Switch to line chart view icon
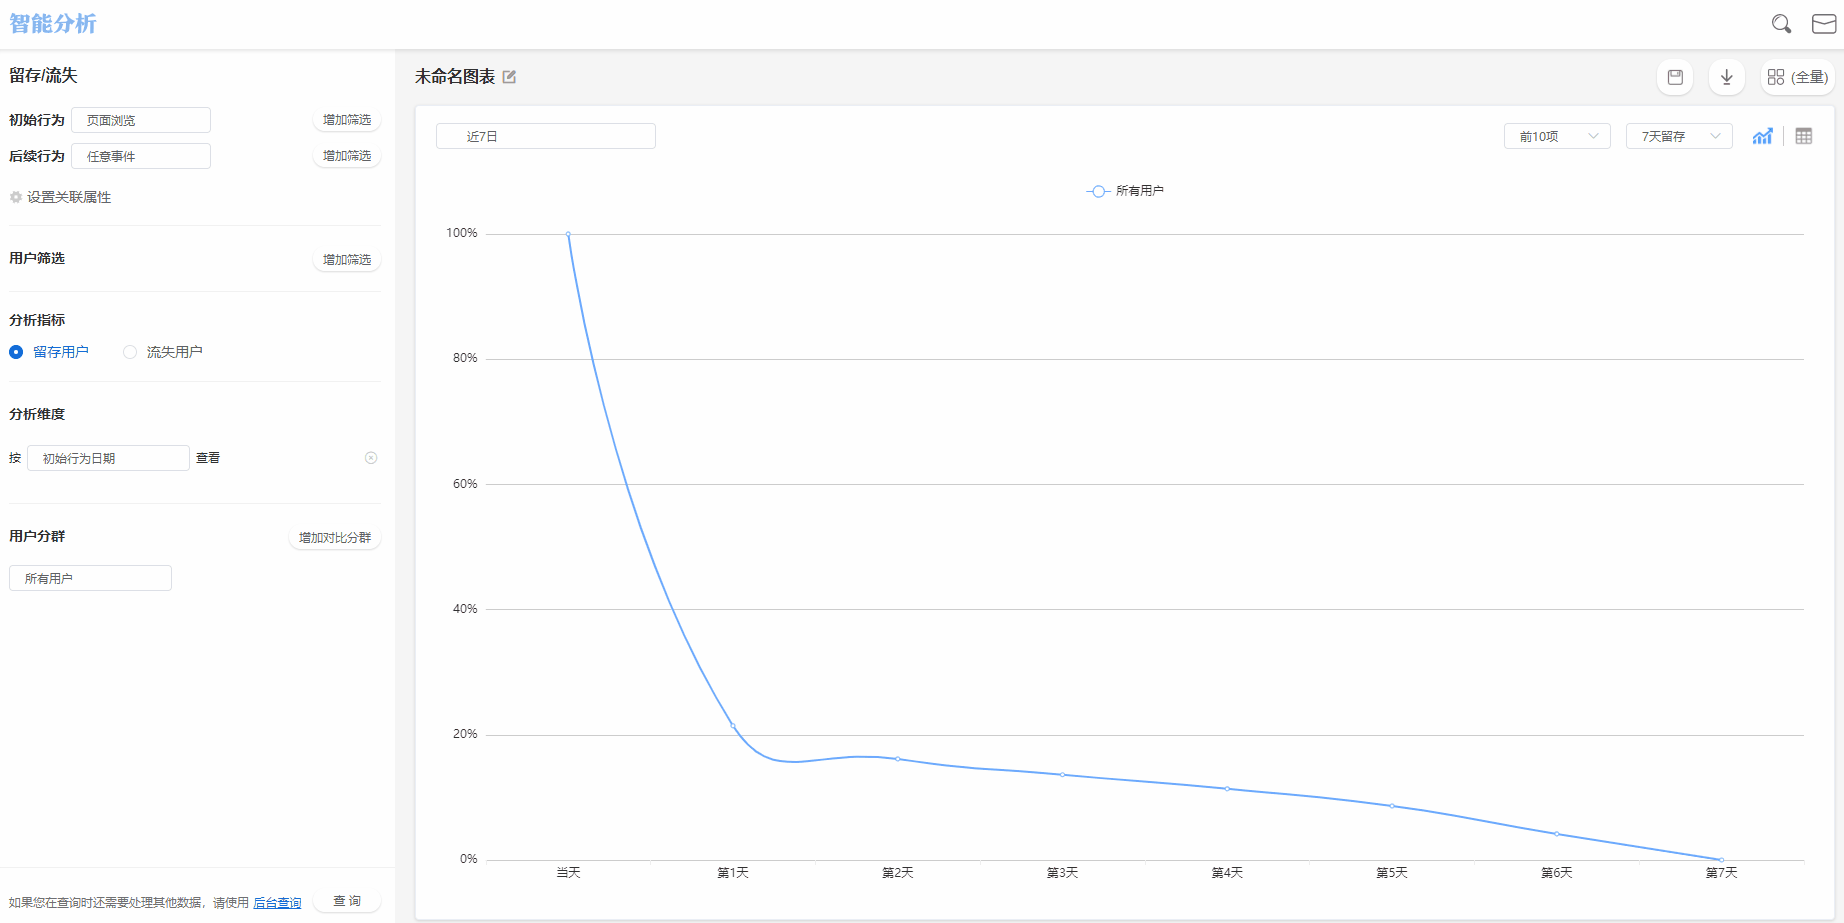Screen dimensions: 1844x923 click(x=1762, y=136)
